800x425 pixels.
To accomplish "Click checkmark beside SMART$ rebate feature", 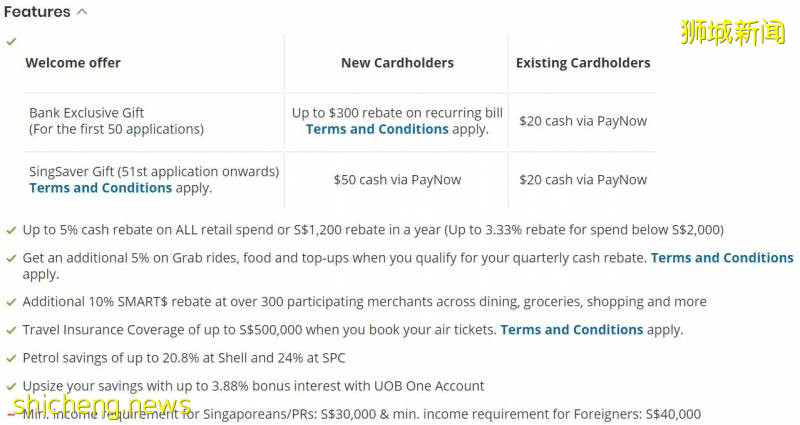I will click(x=11, y=302).
